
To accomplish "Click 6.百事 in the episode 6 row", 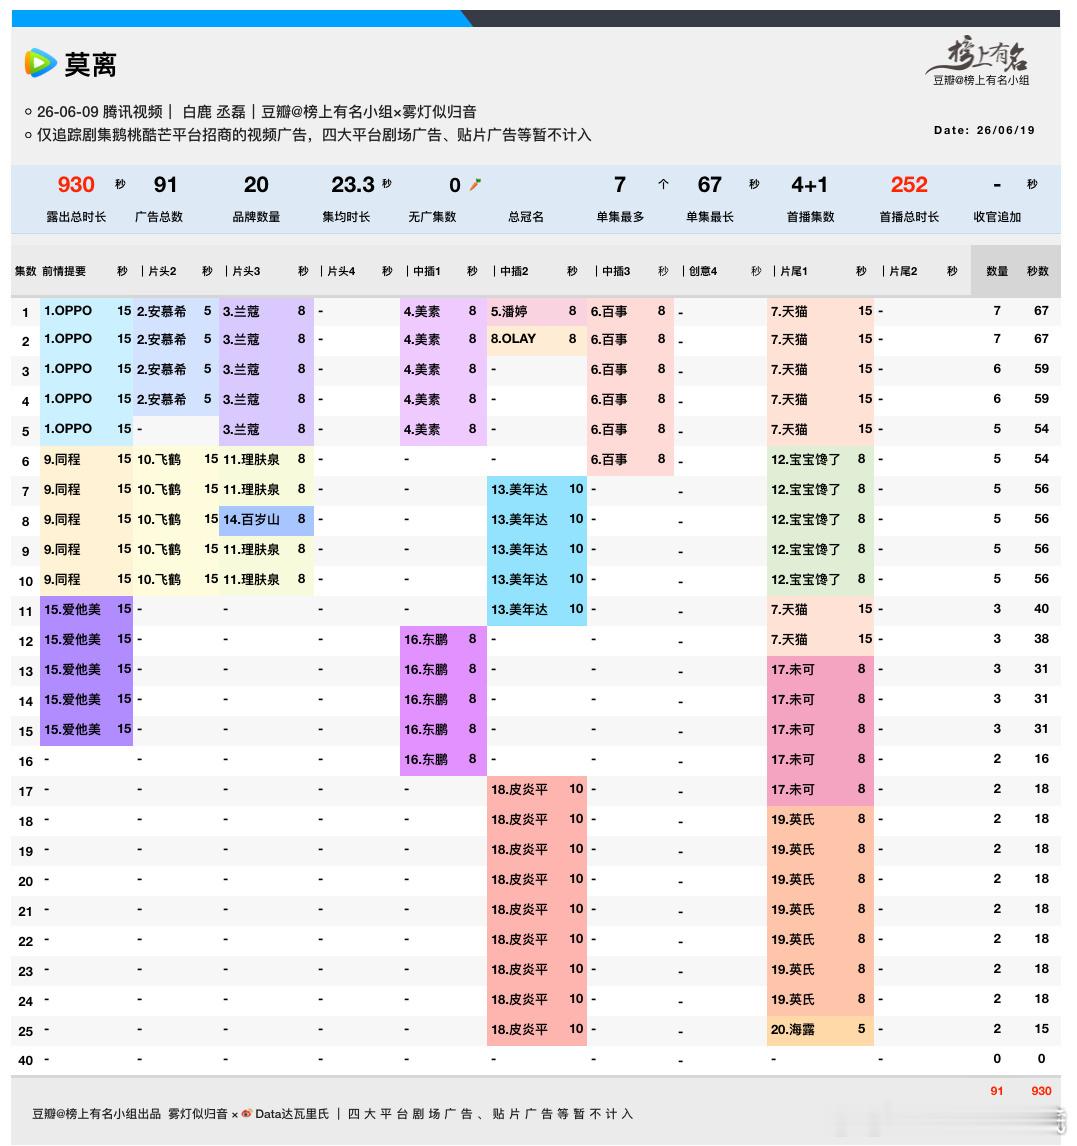I will tap(609, 459).
